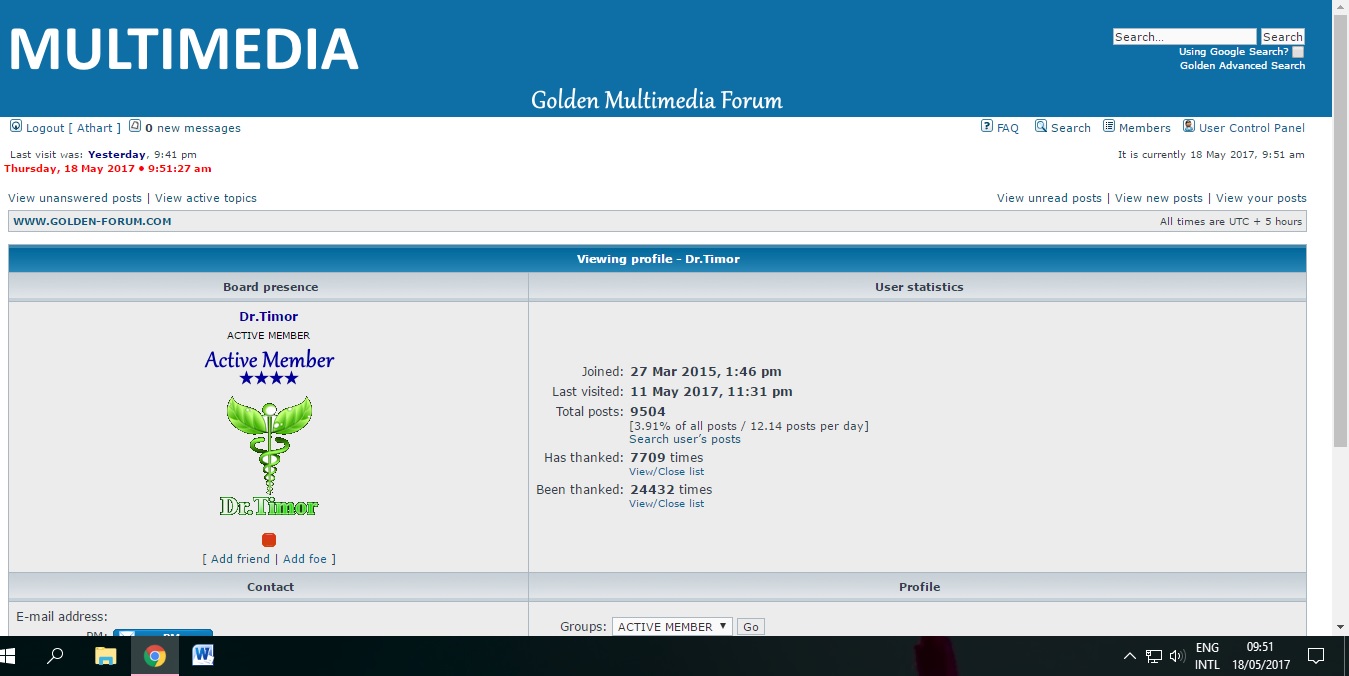Click the red offline status icon
The width and height of the screenshot is (1349, 676).
pos(269,540)
